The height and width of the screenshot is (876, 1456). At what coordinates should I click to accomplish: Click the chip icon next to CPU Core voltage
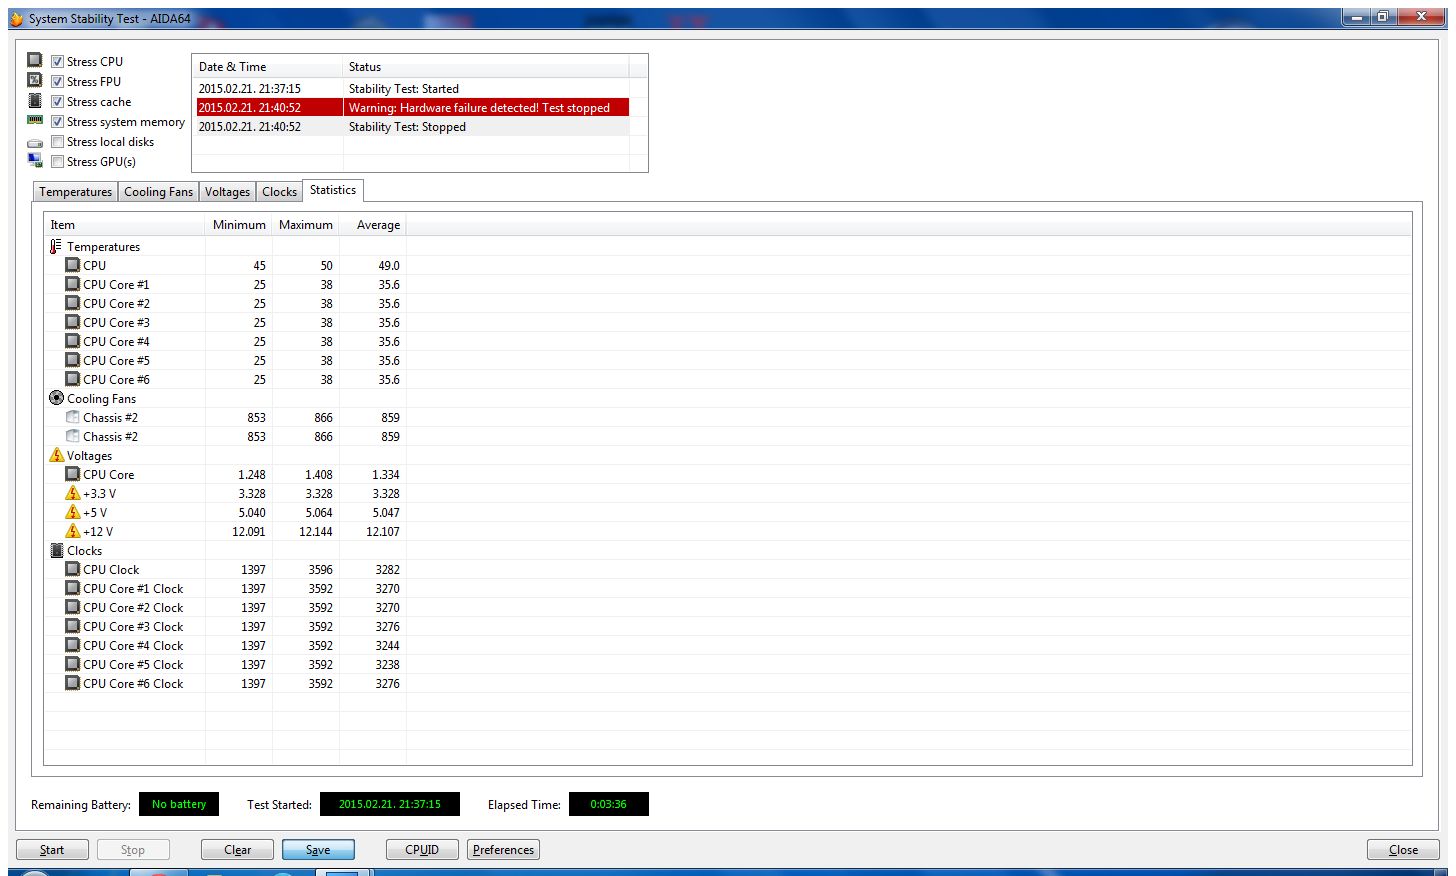point(72,474)
